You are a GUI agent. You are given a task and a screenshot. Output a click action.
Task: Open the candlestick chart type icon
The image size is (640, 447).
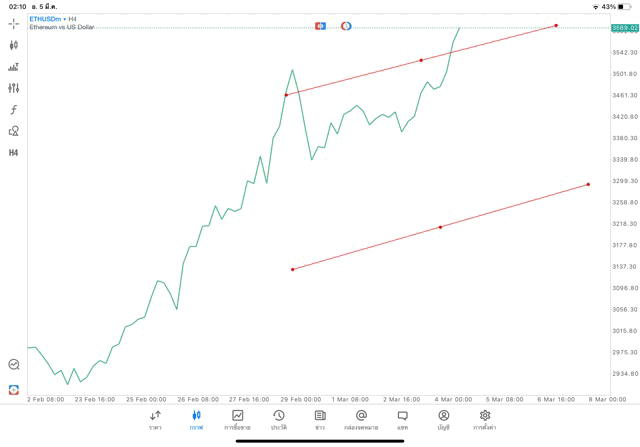(13, 45)
